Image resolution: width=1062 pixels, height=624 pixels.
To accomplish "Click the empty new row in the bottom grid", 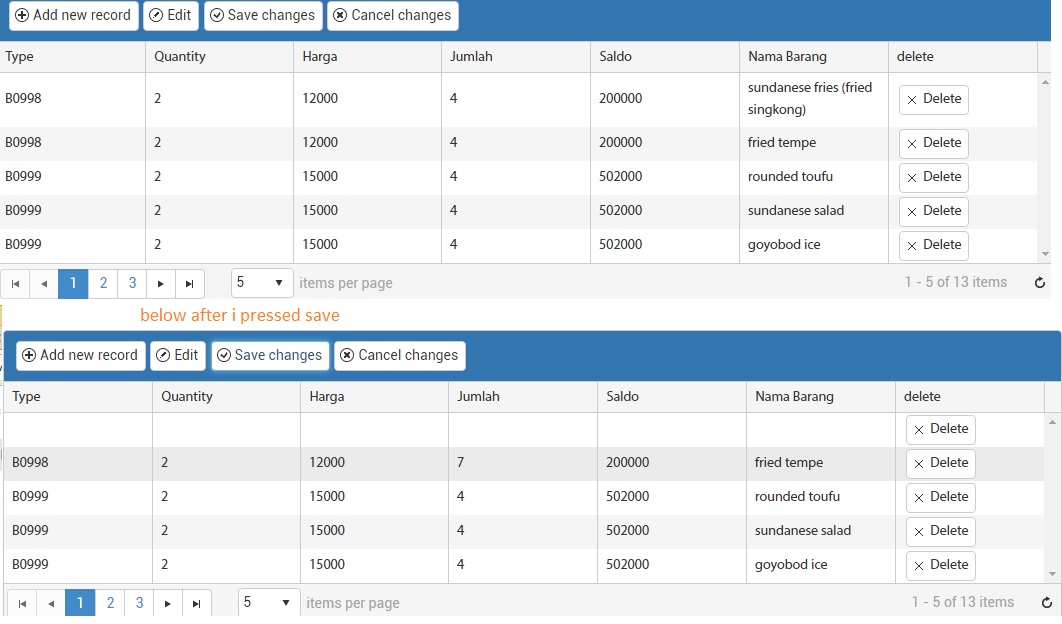I will (x=400, y=429).
